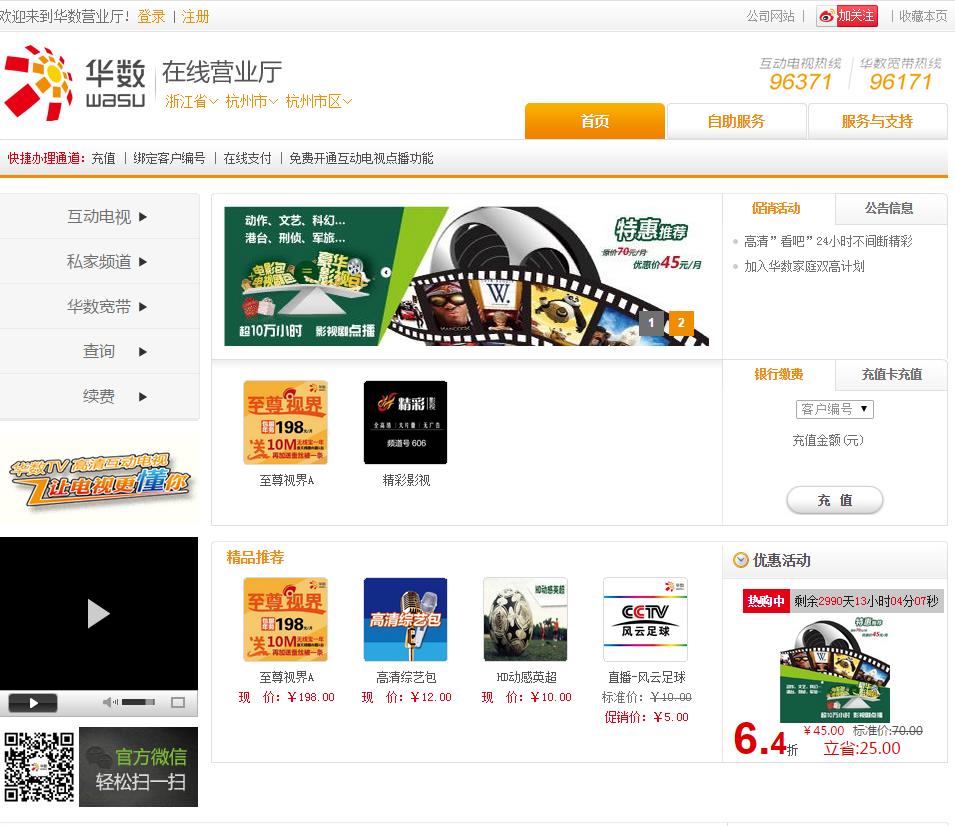Mute the video player speaker icon
Viewport: 955px width, 826px height.
[x=110, y=702]
